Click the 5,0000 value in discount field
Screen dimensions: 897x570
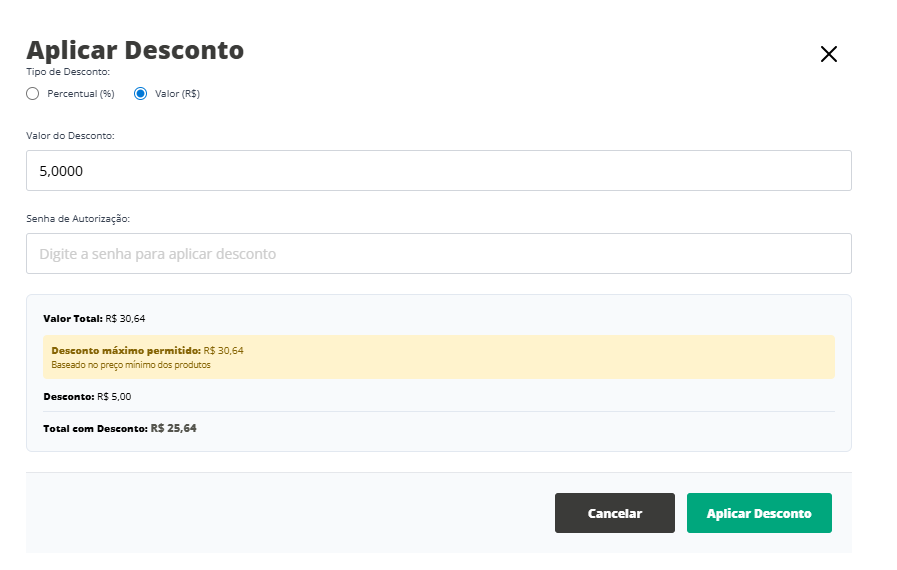(61, 171)
